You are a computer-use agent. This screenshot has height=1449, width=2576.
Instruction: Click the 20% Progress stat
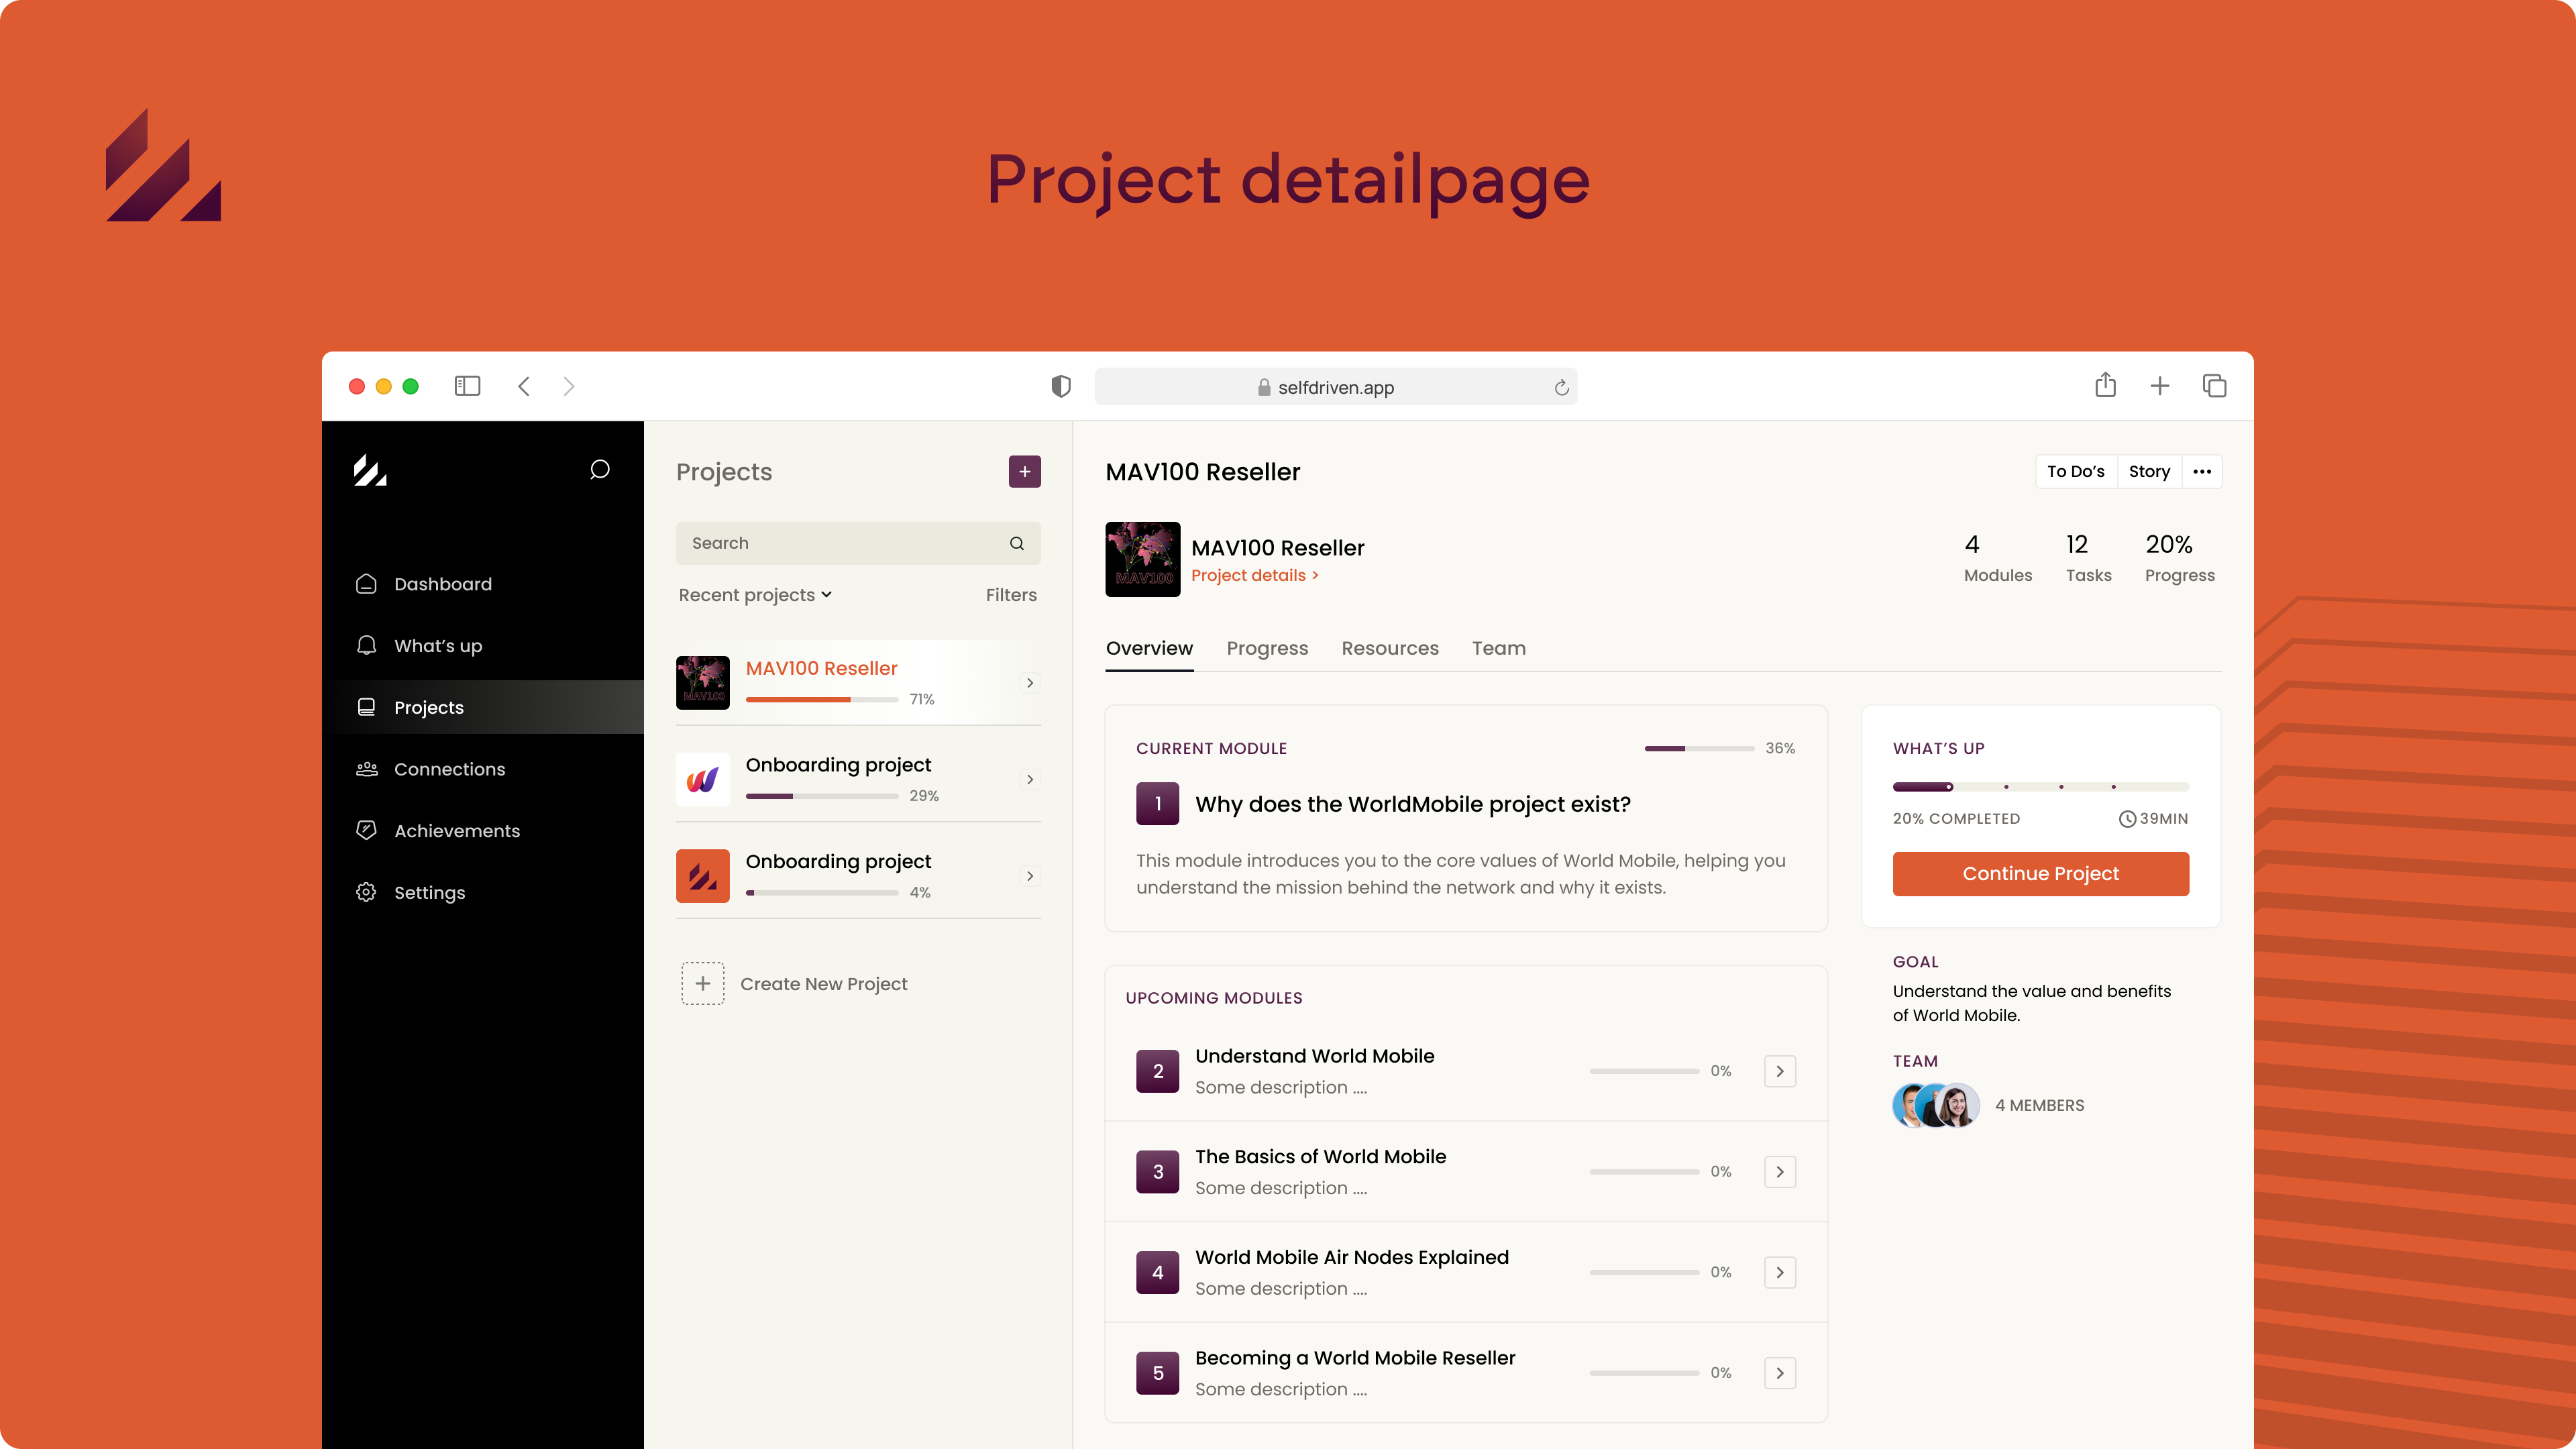click(x=2179, y=558)
